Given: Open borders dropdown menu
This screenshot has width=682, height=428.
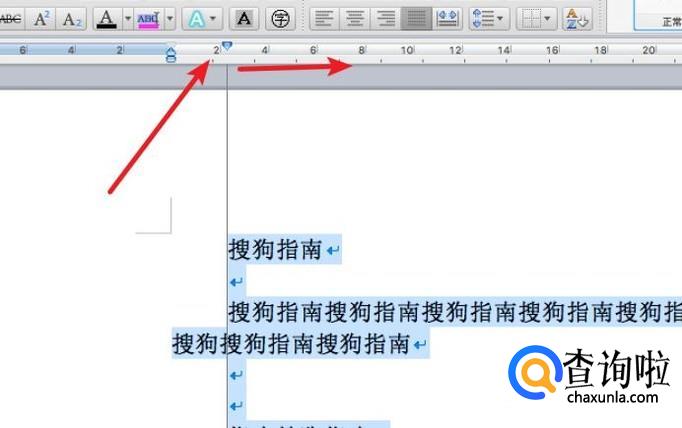Looking at the screenshot, I should click(536, 19).
